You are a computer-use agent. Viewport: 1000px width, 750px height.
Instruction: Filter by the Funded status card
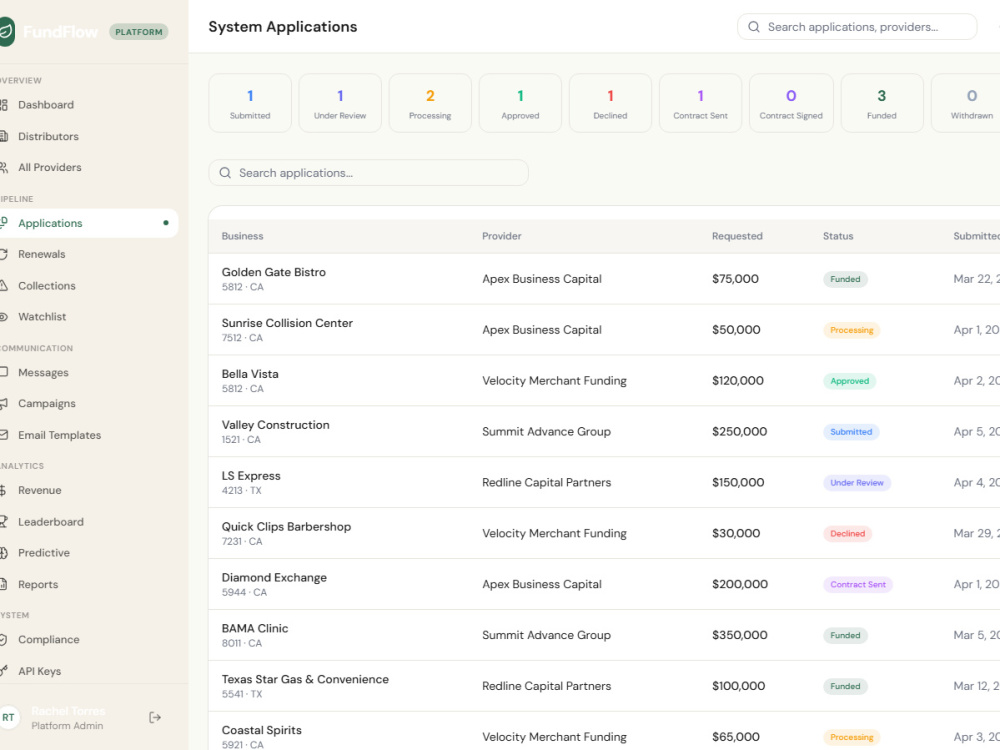[x=882, y=103]
